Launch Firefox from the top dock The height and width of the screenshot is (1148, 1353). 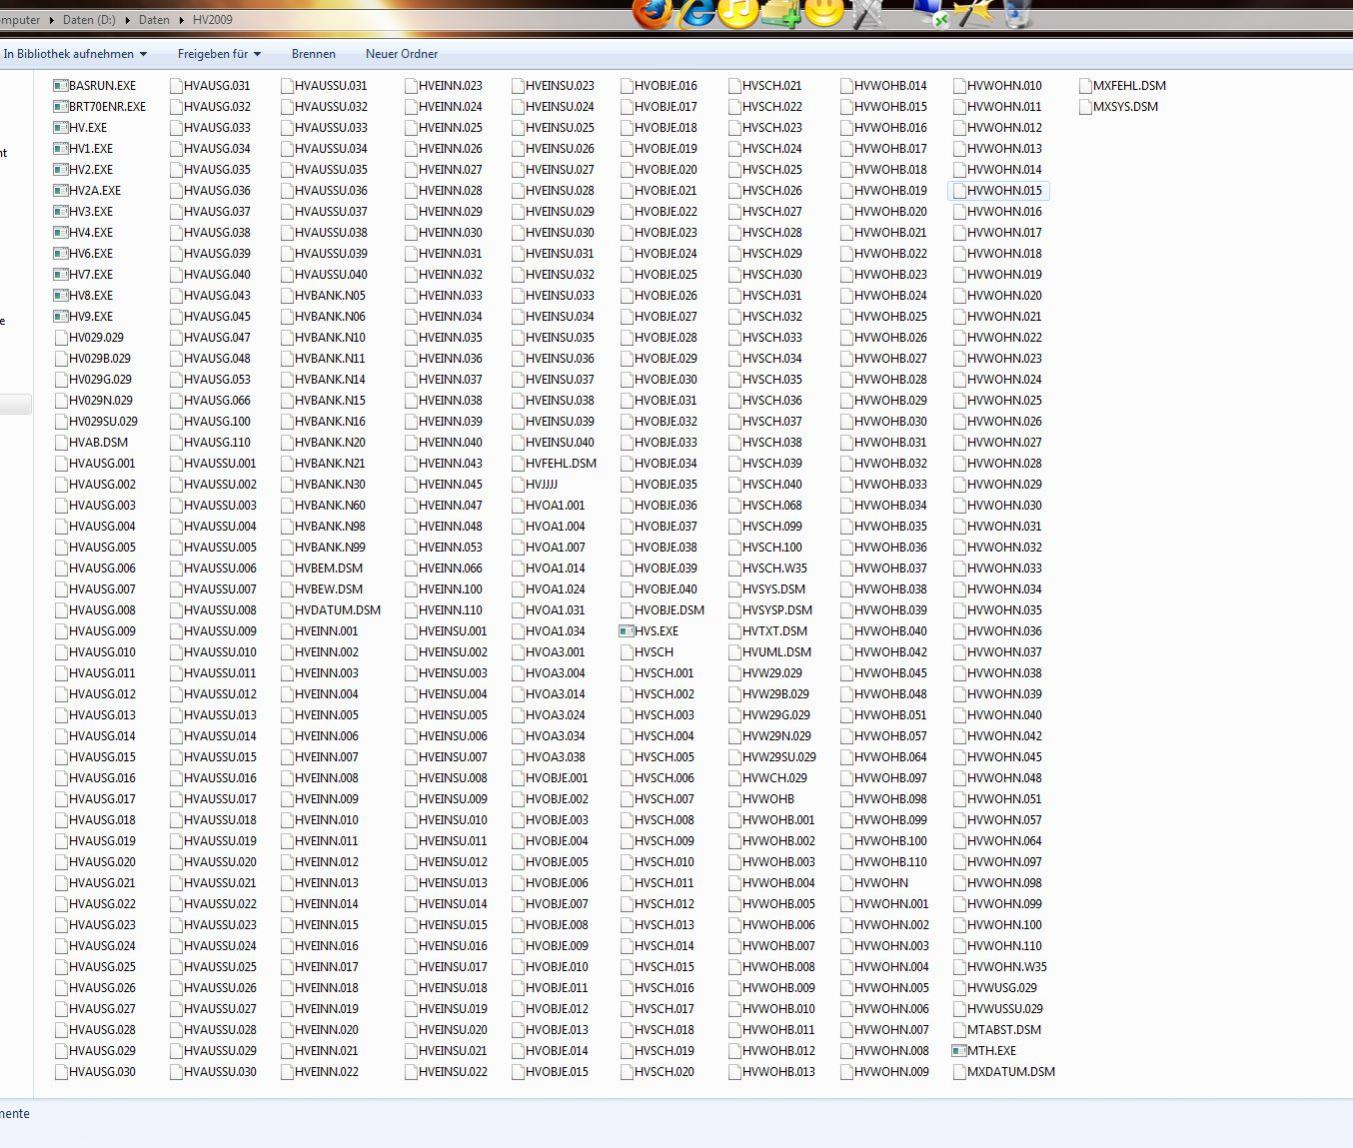pos(652,12)
